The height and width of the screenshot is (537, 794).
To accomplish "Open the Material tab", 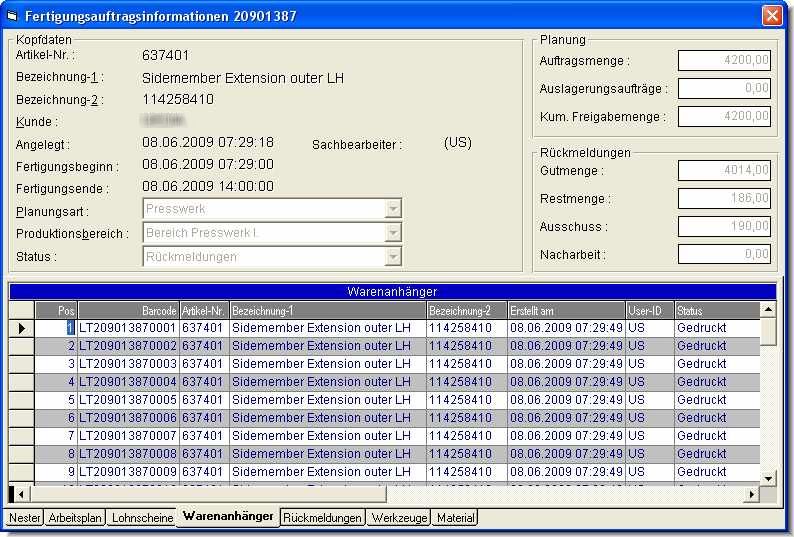I will click(456, 518).
